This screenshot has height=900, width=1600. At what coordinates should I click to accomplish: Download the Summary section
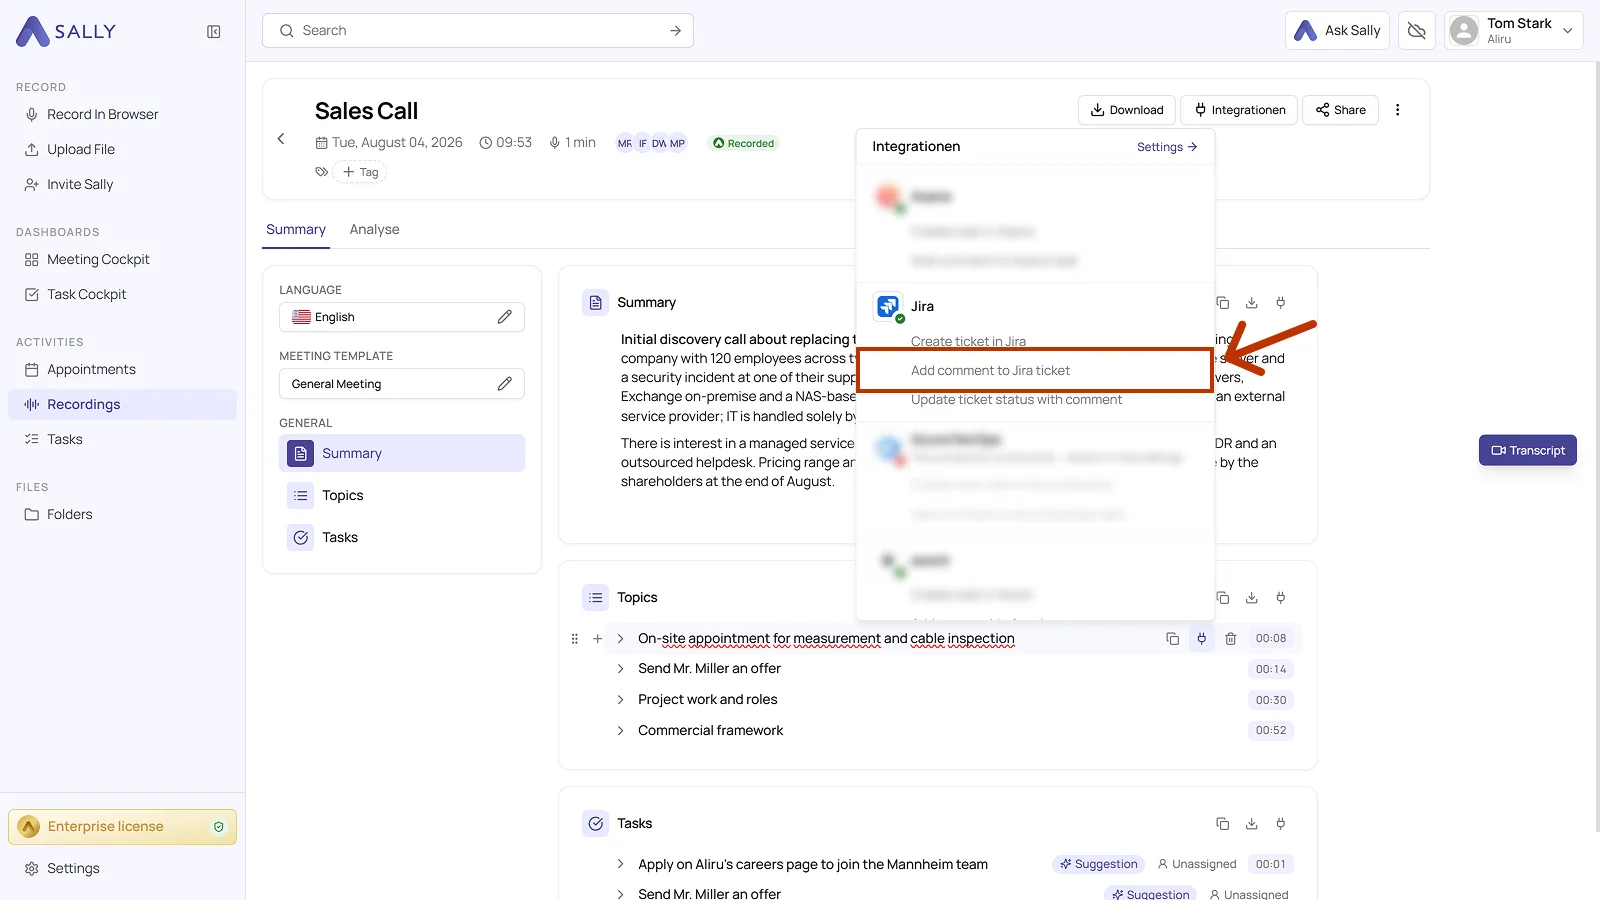tap(1251, 303)
